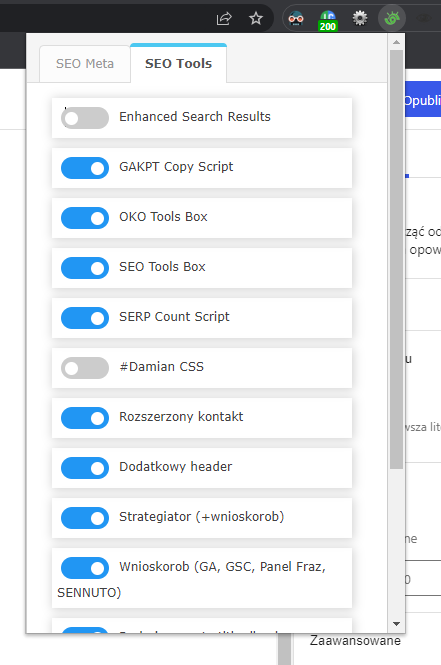Disable the SERP Count Script switch
The image size is (441, 665).
tap(85, 318)
